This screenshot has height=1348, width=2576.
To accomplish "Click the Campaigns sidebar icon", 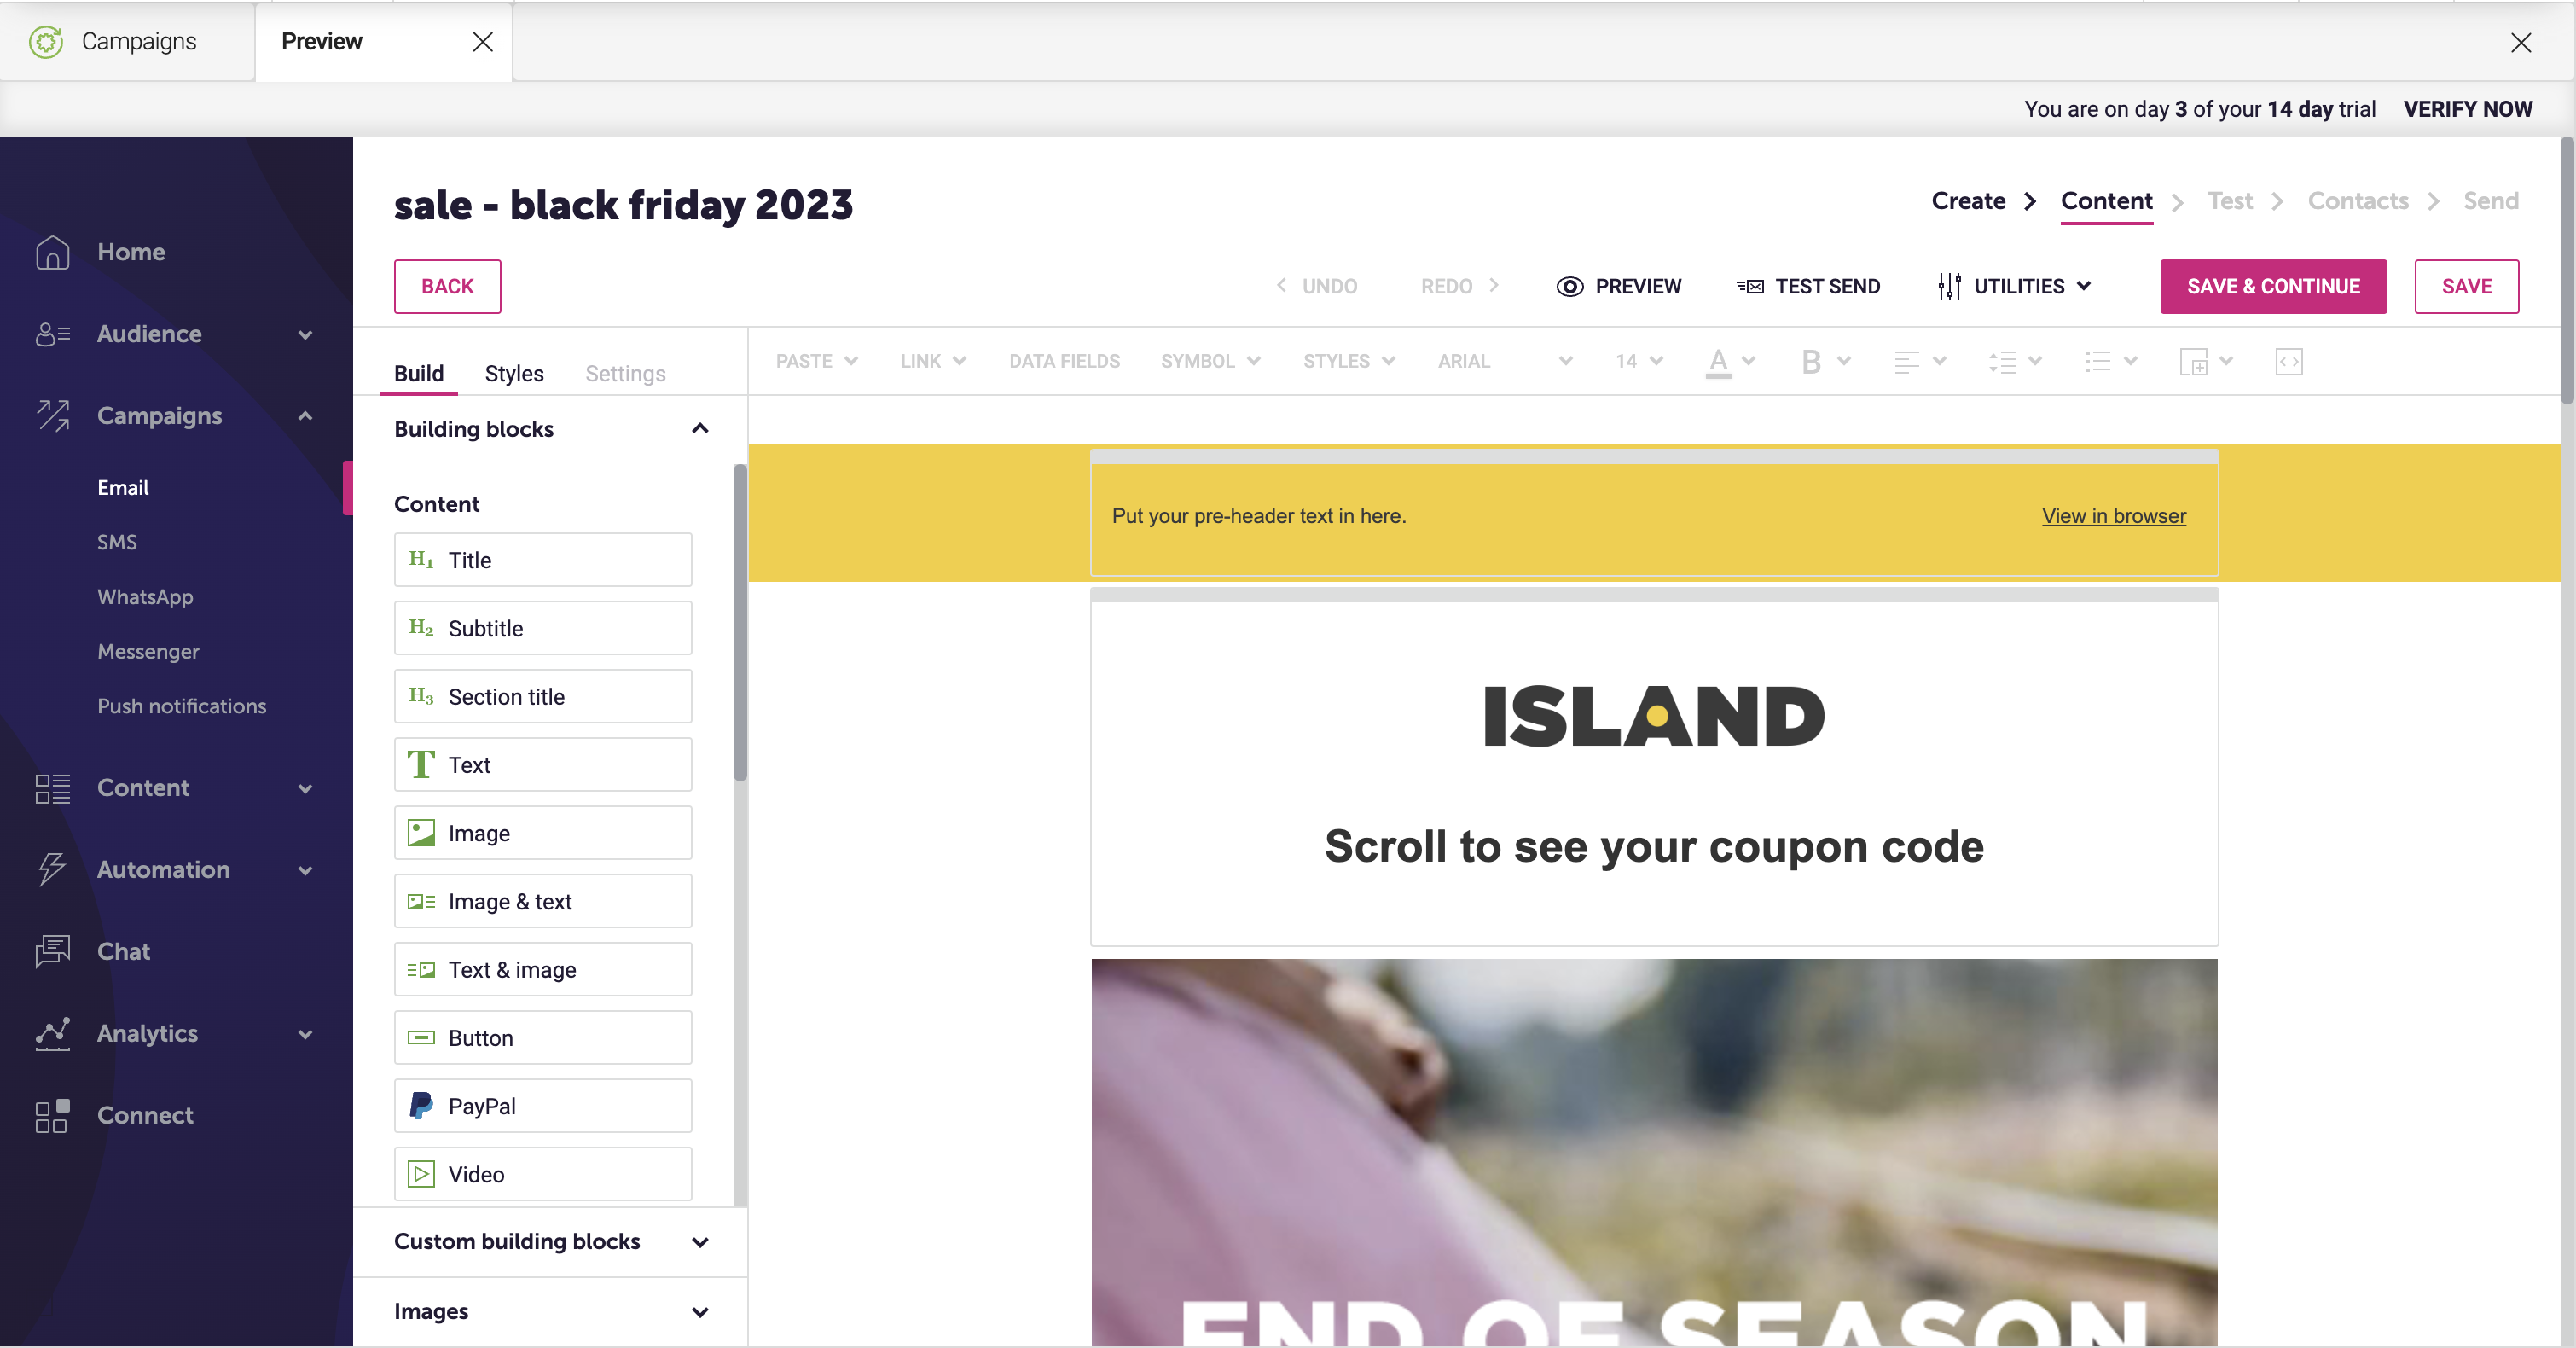I will point(51,415).
